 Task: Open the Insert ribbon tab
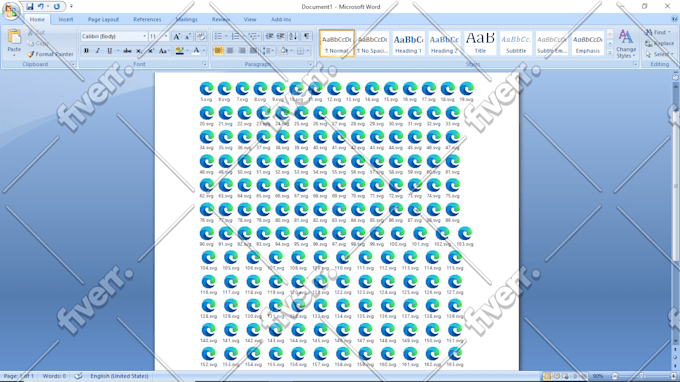(66, 20)
